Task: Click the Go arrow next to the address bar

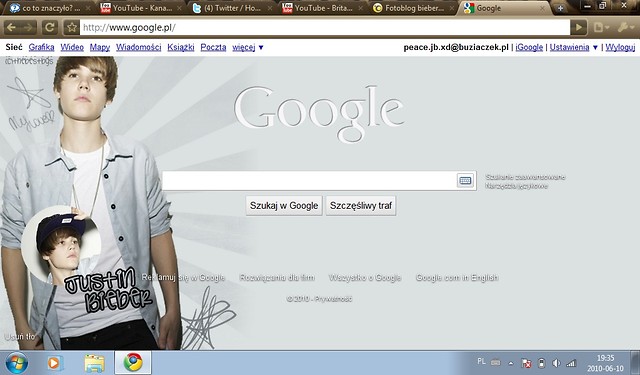Action: 579,27
